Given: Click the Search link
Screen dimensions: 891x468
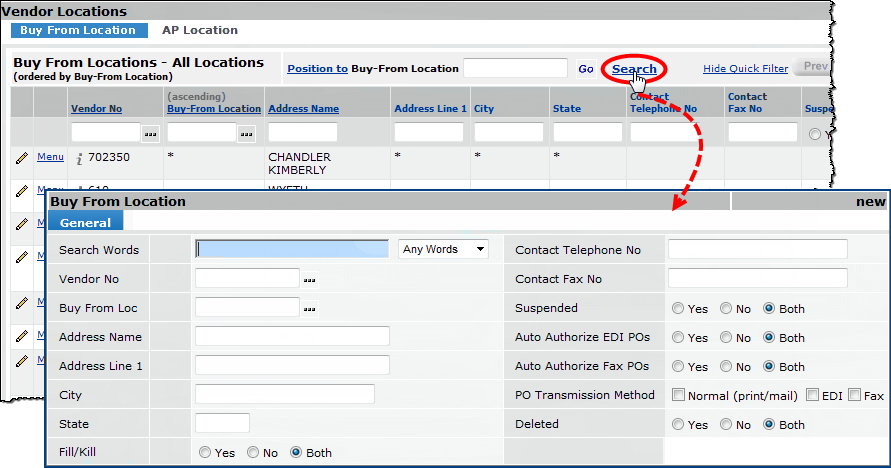Looking at the screenshot, I should [634, 69].
